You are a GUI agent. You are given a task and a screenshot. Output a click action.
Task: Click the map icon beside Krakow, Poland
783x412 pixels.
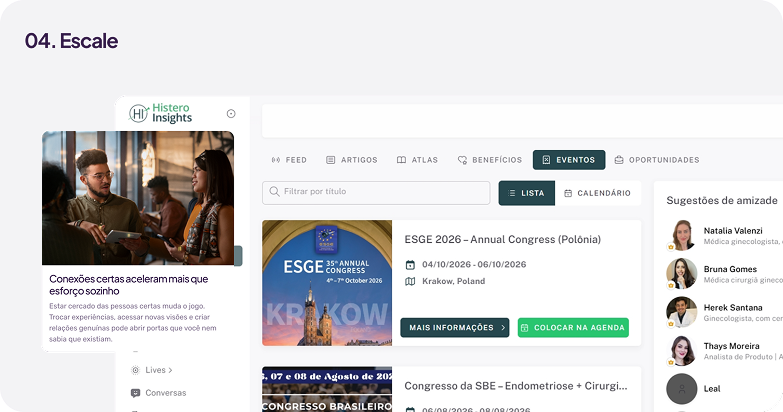[410, 281]
